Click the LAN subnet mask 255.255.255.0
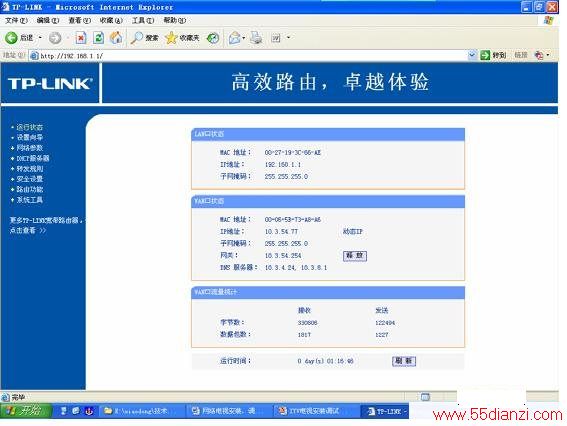This screenshot has height=426, width=567. pos(286,176)
